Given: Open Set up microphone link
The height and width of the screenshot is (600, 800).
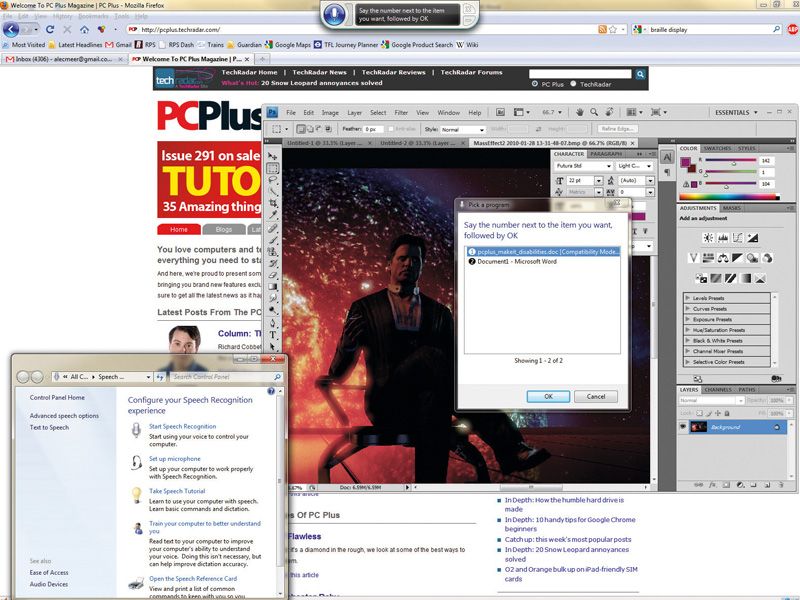Looking at the screenshot, I should point(174,459).
